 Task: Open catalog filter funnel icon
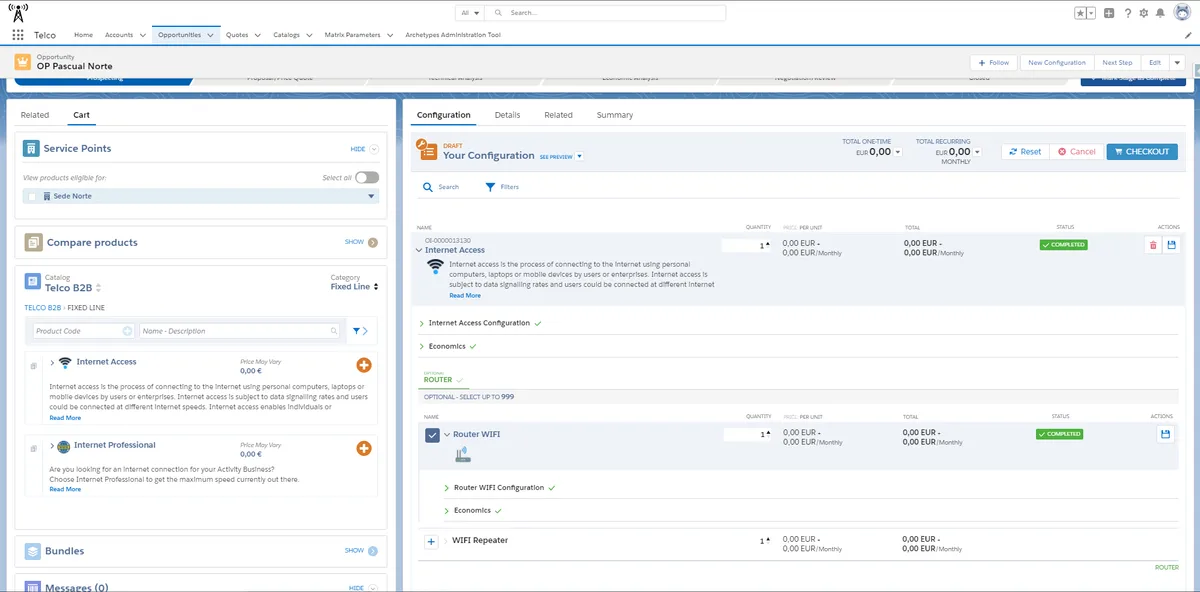(x=357, y=331)
